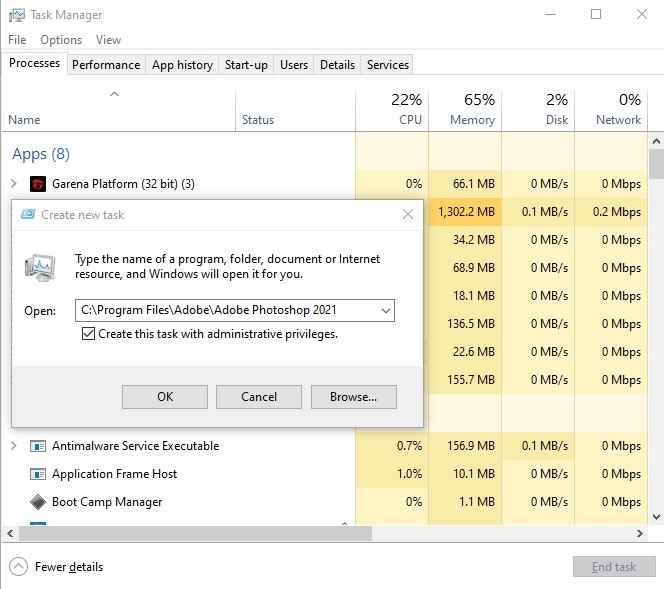Click horizontal scrollbar right arrow

pos(639,534)
